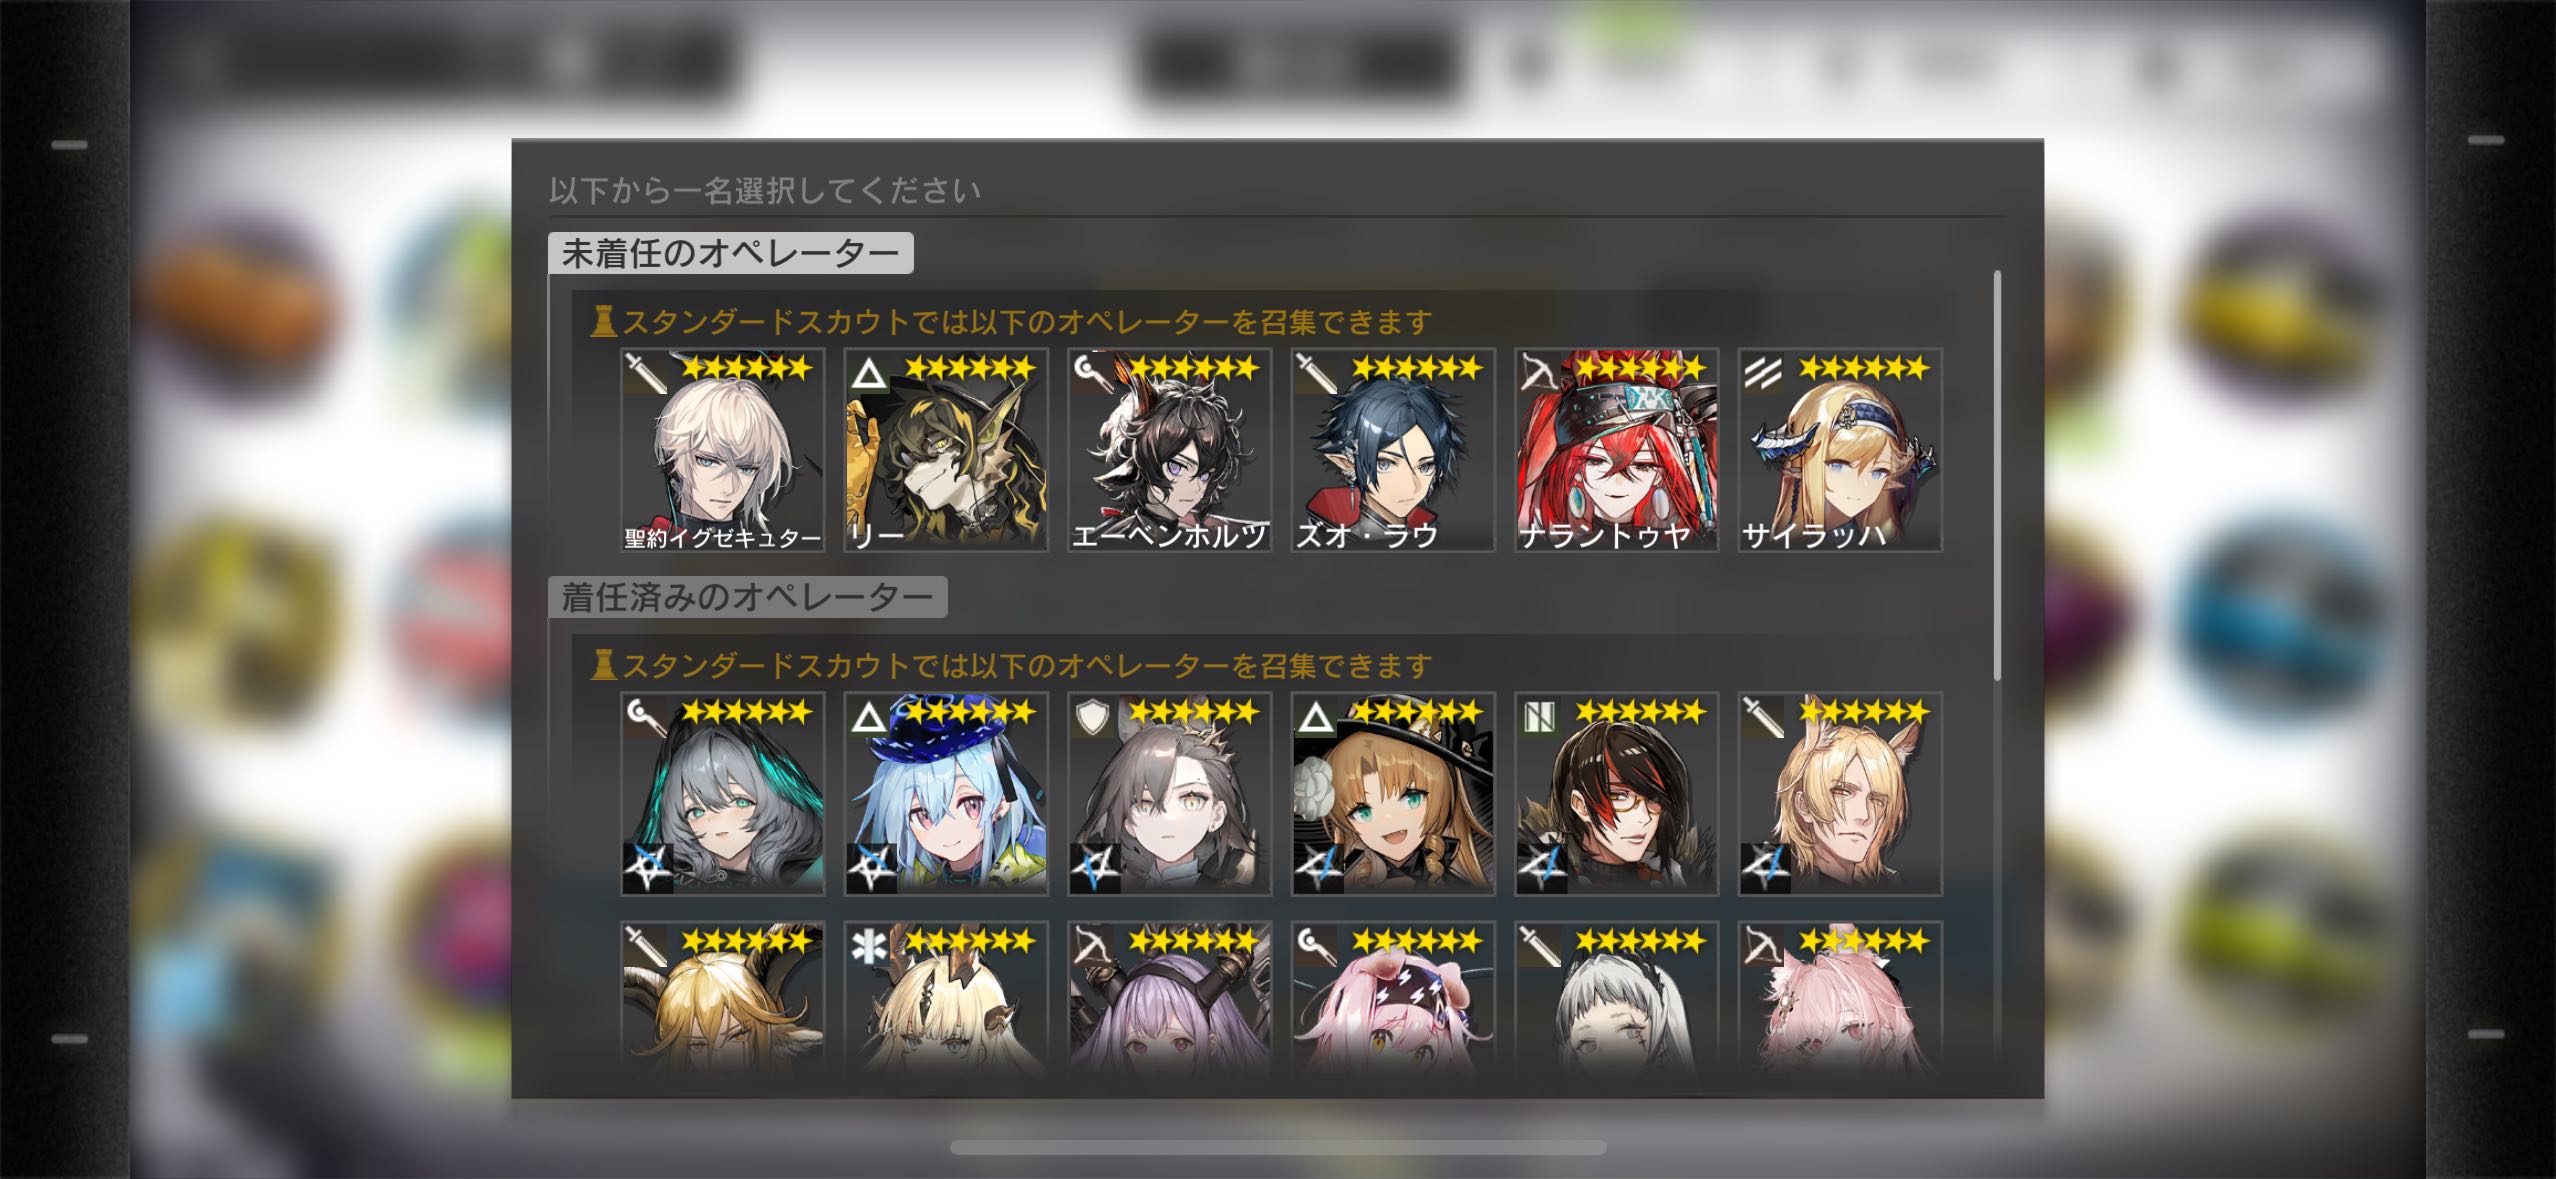Image resolution: width=2556 pixels, height=1179 pixels.
Task: Click the medic snowflake icon on blonde operator
Action: click(x=869, y=947)
